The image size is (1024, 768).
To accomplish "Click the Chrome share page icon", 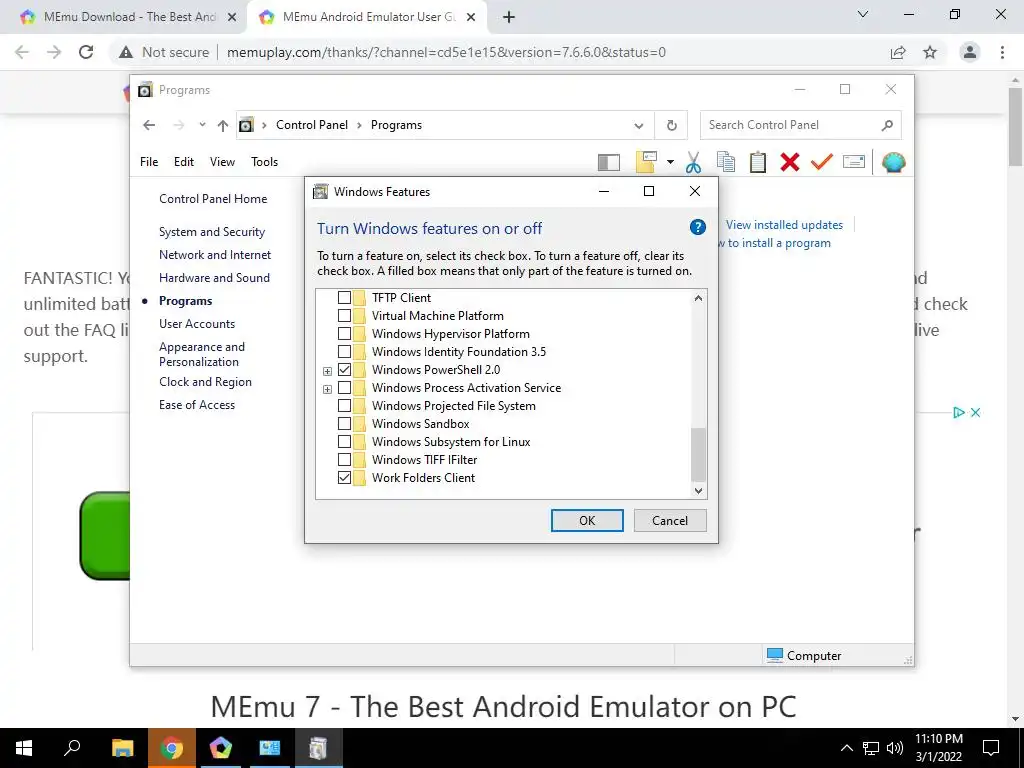I will [x=898, y=52].
